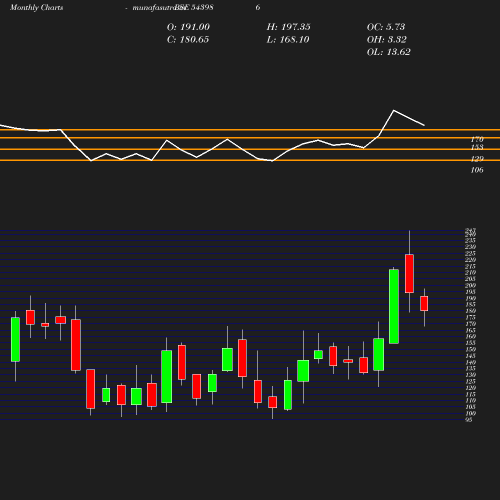500x500 pixels.
Task: Click the "106" label on the upper chart axis
Action: click(477, 170)
